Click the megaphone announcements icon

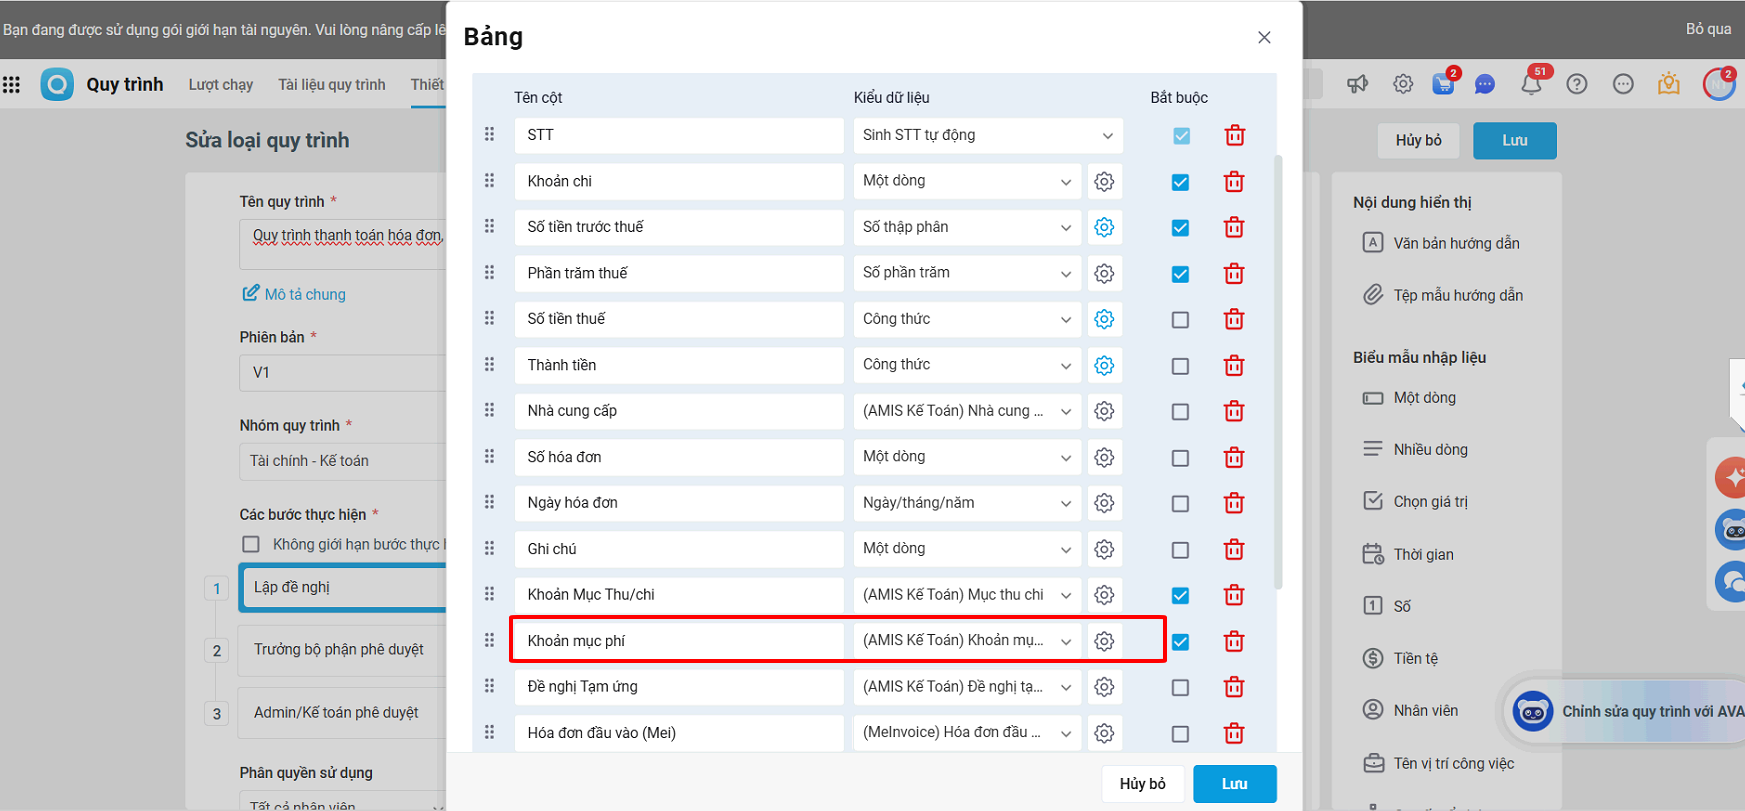[x=1357, y=84]
